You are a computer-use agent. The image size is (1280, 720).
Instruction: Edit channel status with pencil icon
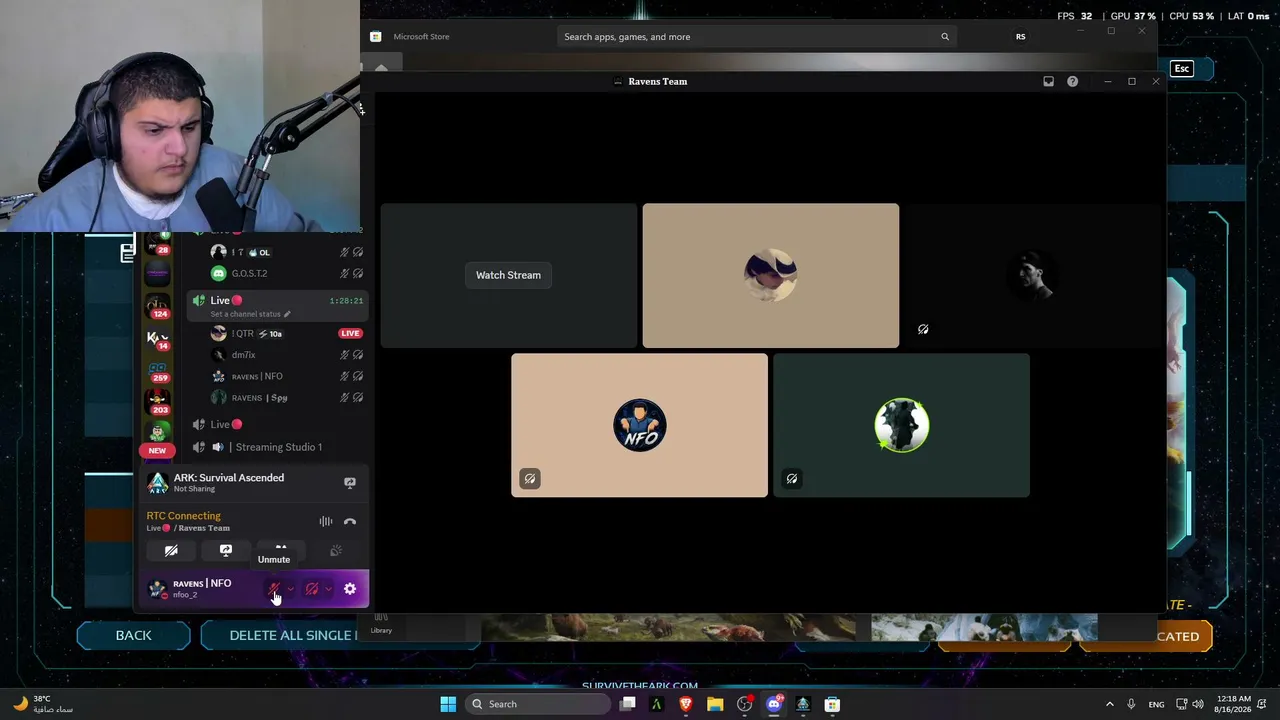click(287, 314)
